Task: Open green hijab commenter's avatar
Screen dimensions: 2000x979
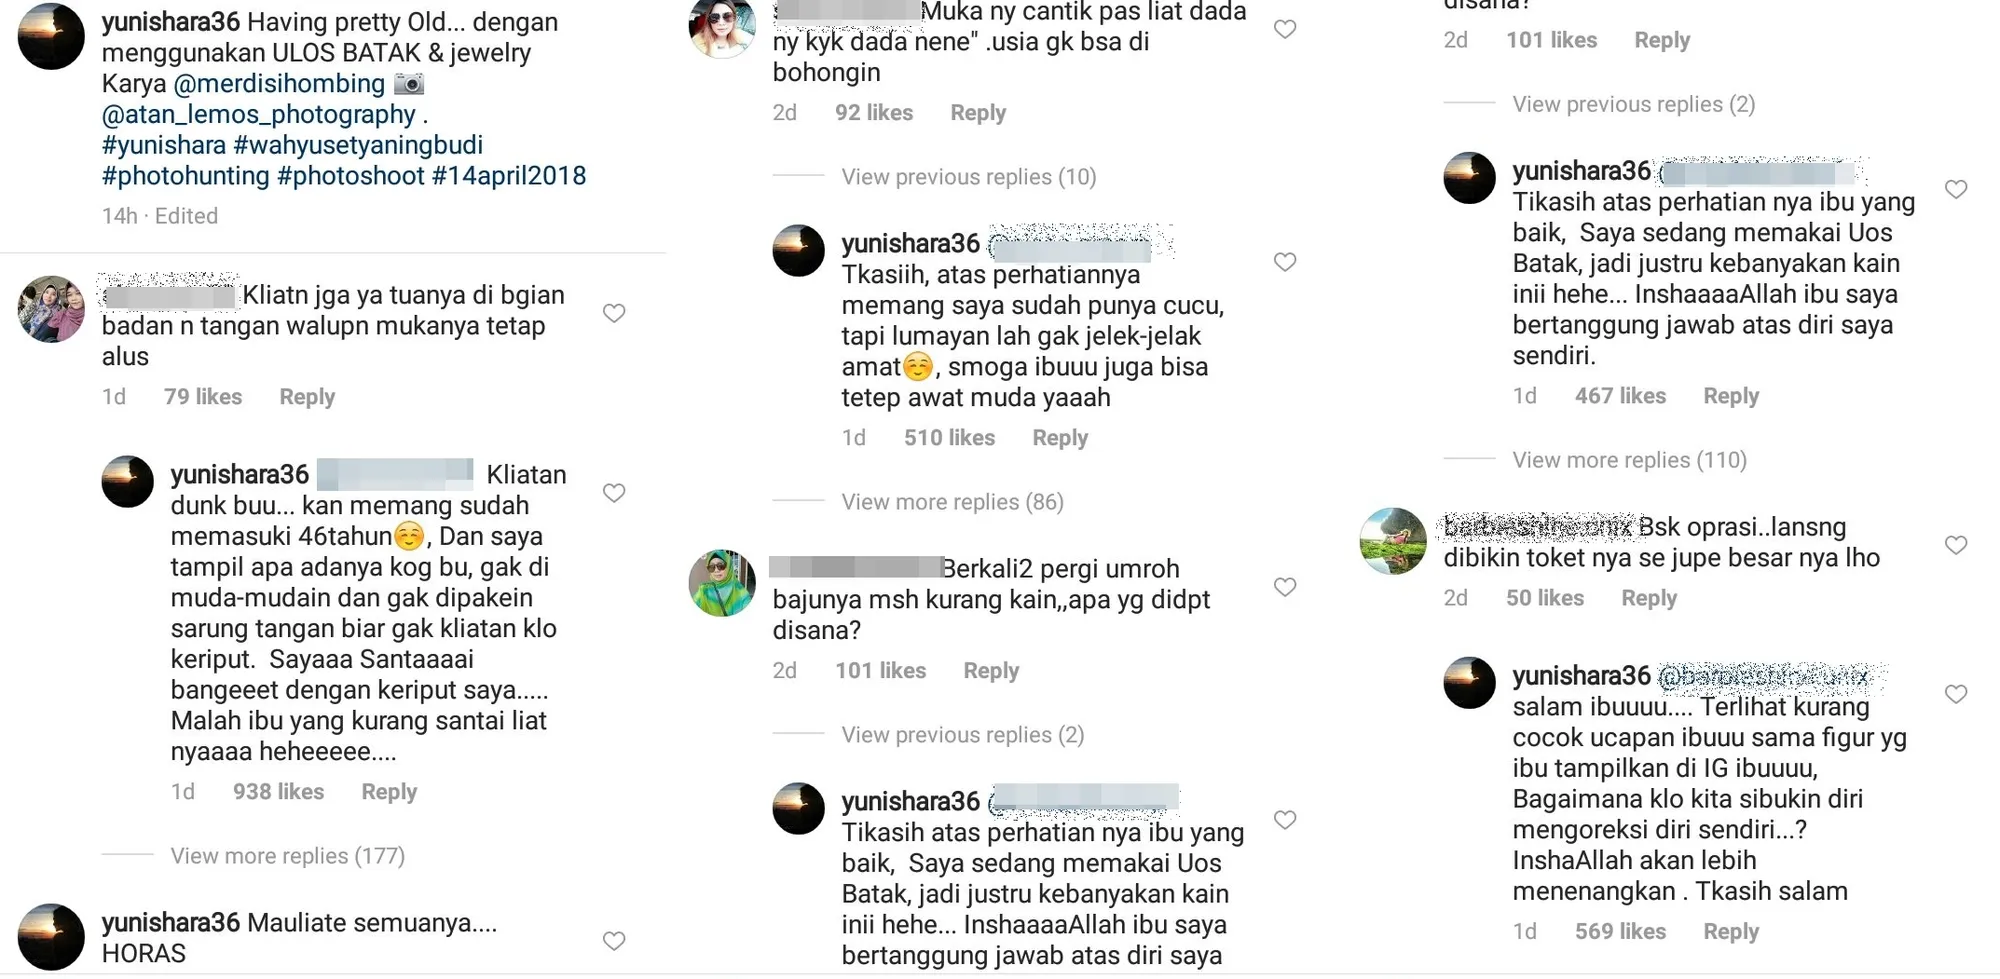Action: point(722,583)
